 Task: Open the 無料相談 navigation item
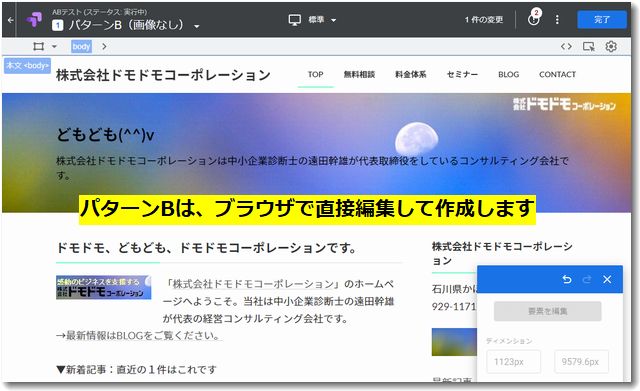[x=359, y=74]
